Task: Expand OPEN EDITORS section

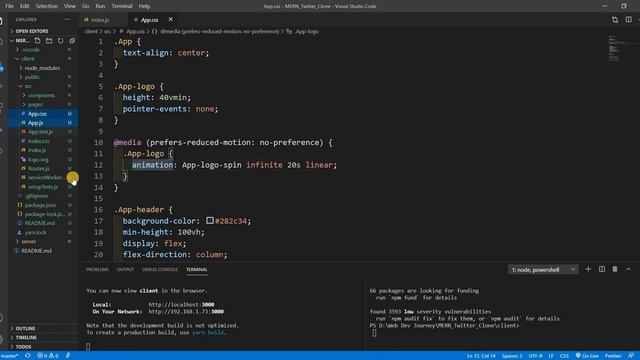Action: click(x=31, y=31)
